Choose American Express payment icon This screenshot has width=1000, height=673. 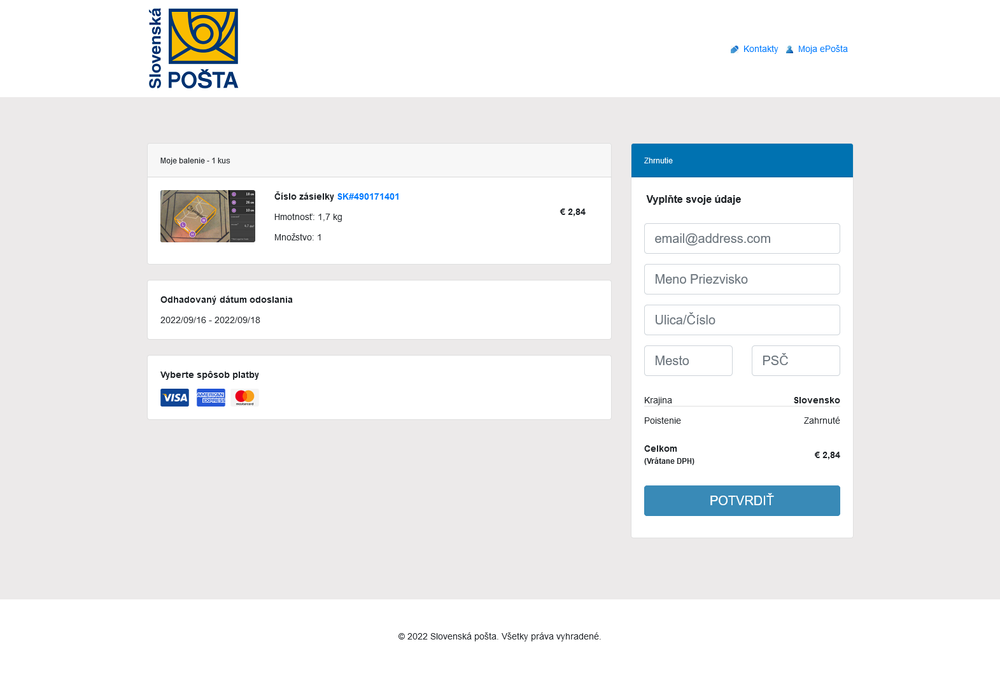(211, 398)
